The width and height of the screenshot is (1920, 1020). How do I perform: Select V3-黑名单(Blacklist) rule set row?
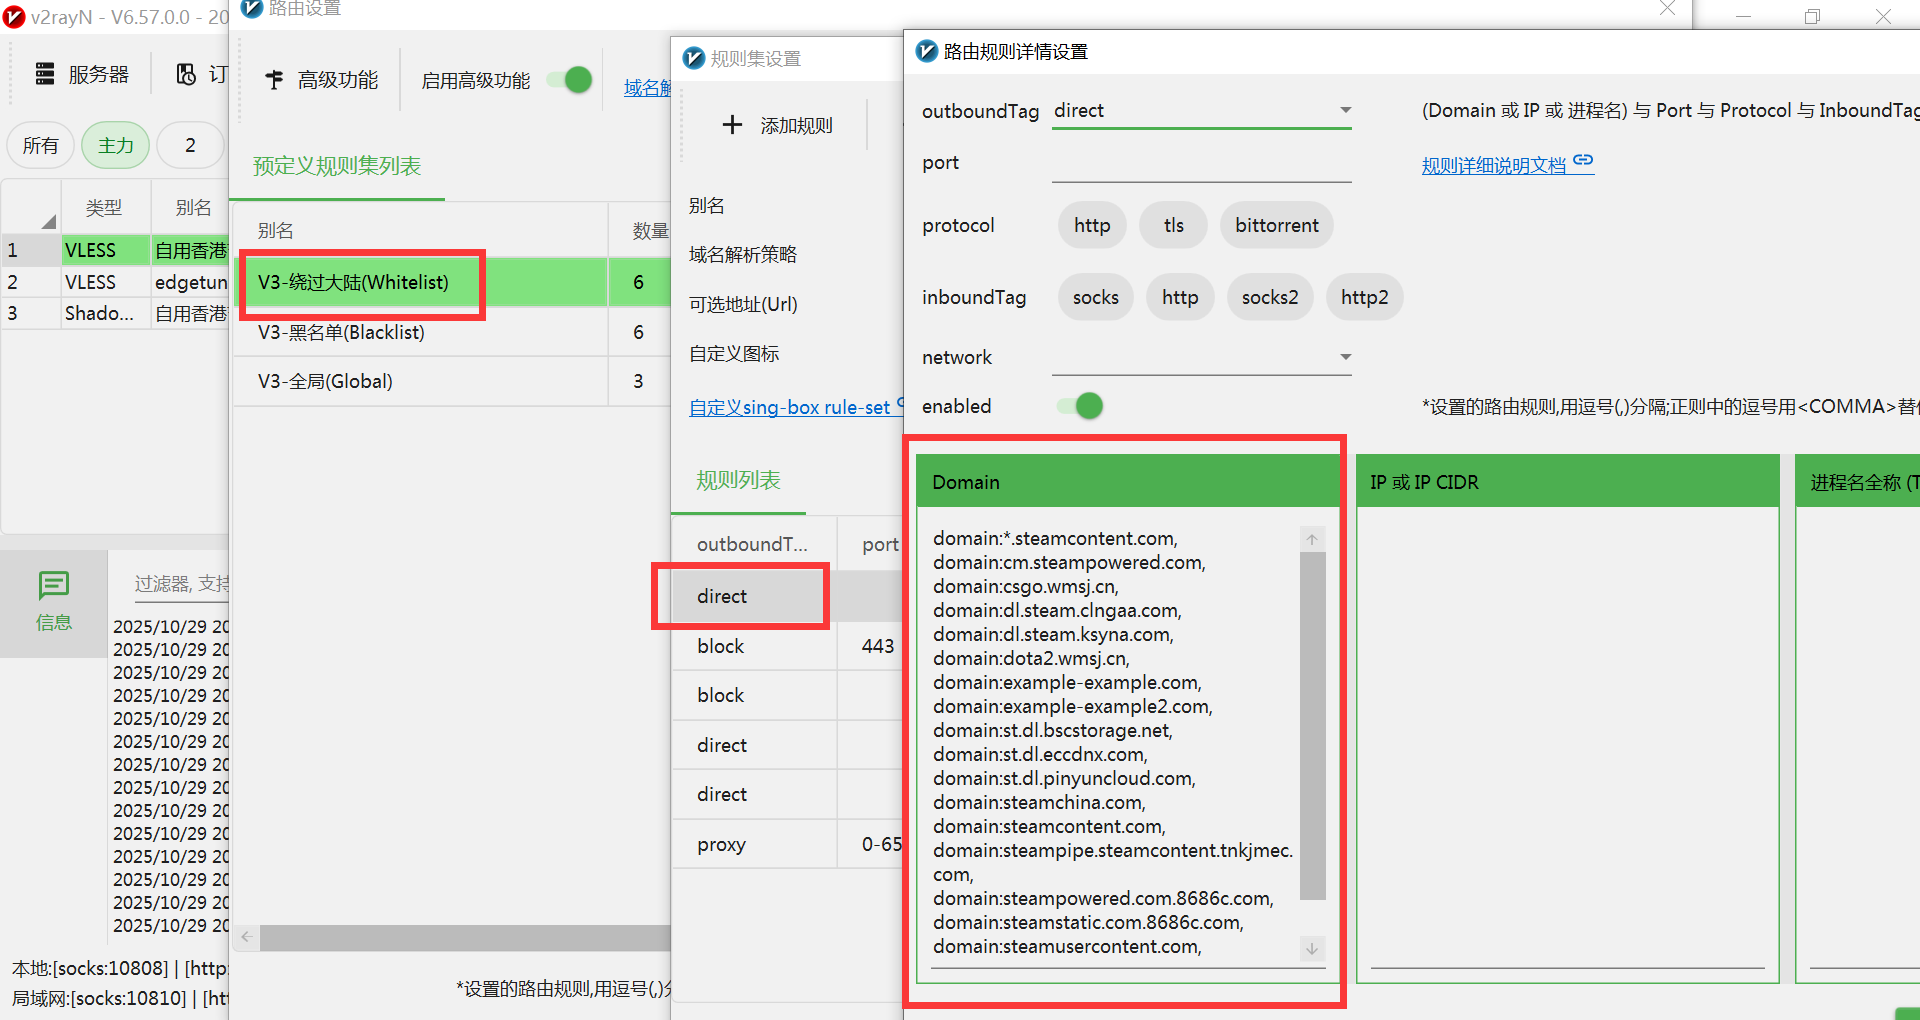(x=452, y=332)
